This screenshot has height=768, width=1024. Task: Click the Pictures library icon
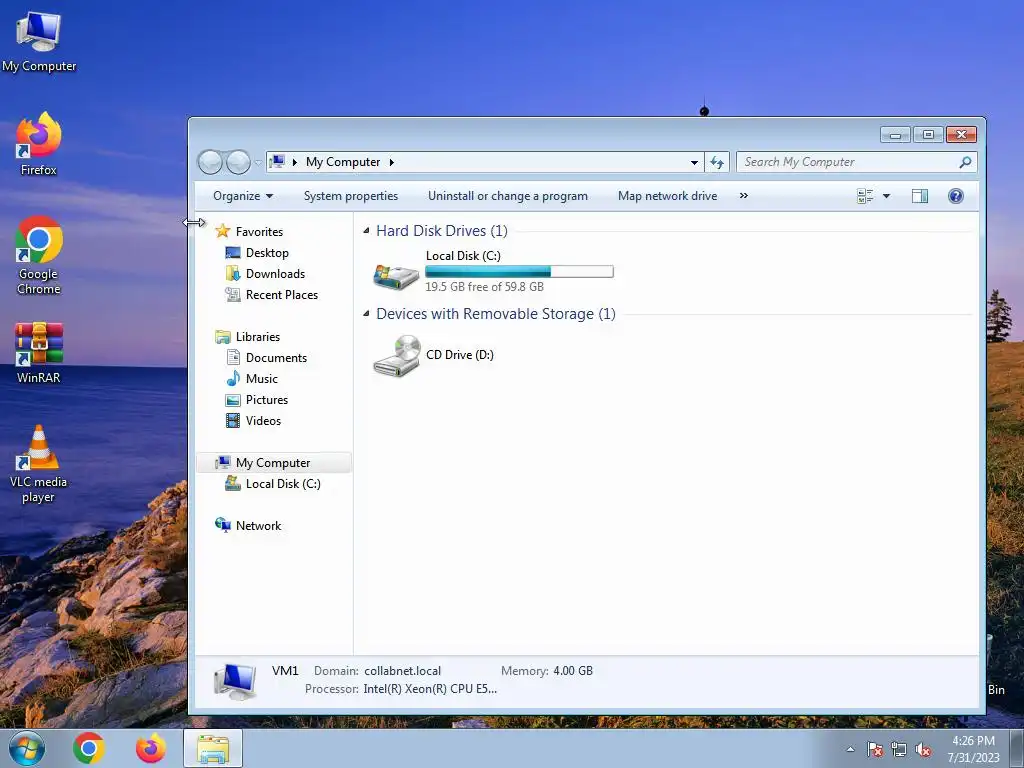click(232, 400)
